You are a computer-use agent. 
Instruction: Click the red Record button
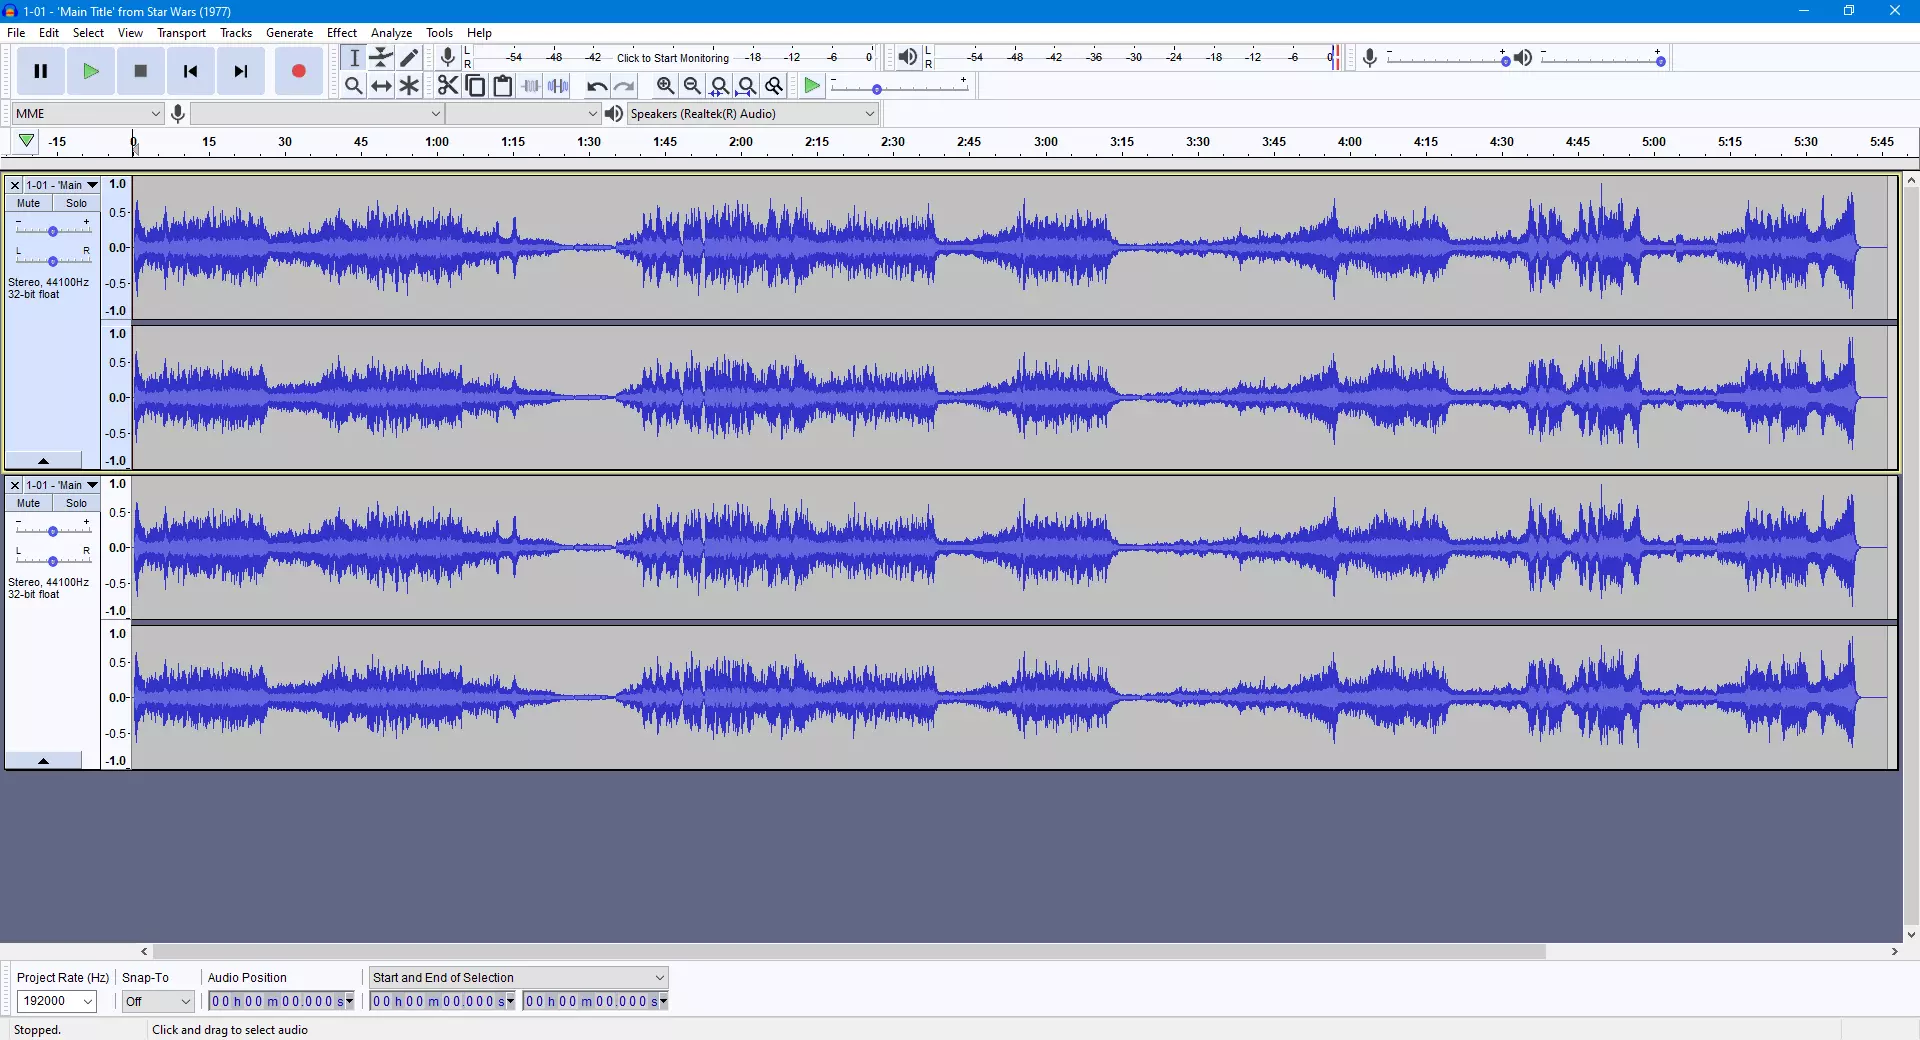coord(298,71)
